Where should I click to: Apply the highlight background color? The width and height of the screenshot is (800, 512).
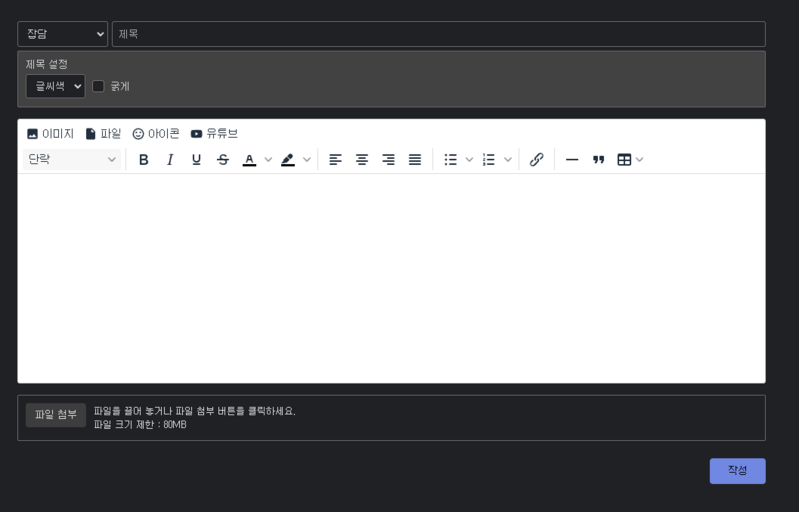point(288,160)
